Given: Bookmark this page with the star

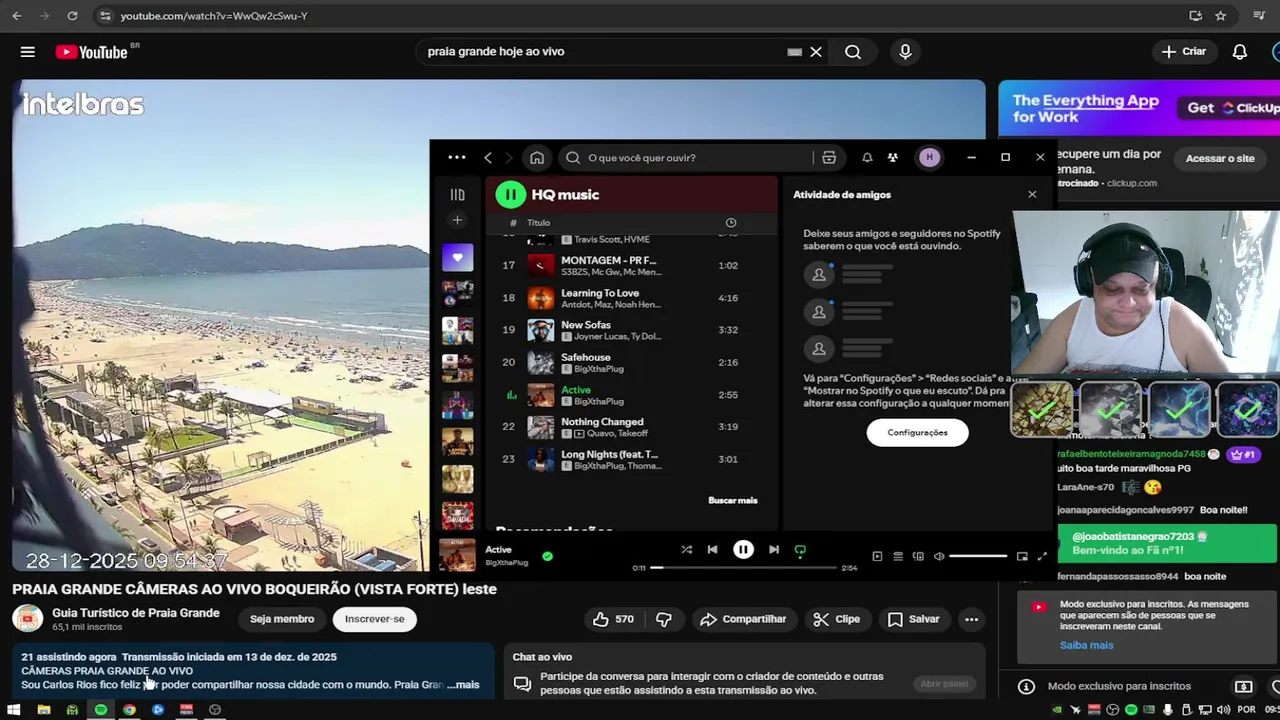Looking at the screenshot, I should [x=1221, y=16].
